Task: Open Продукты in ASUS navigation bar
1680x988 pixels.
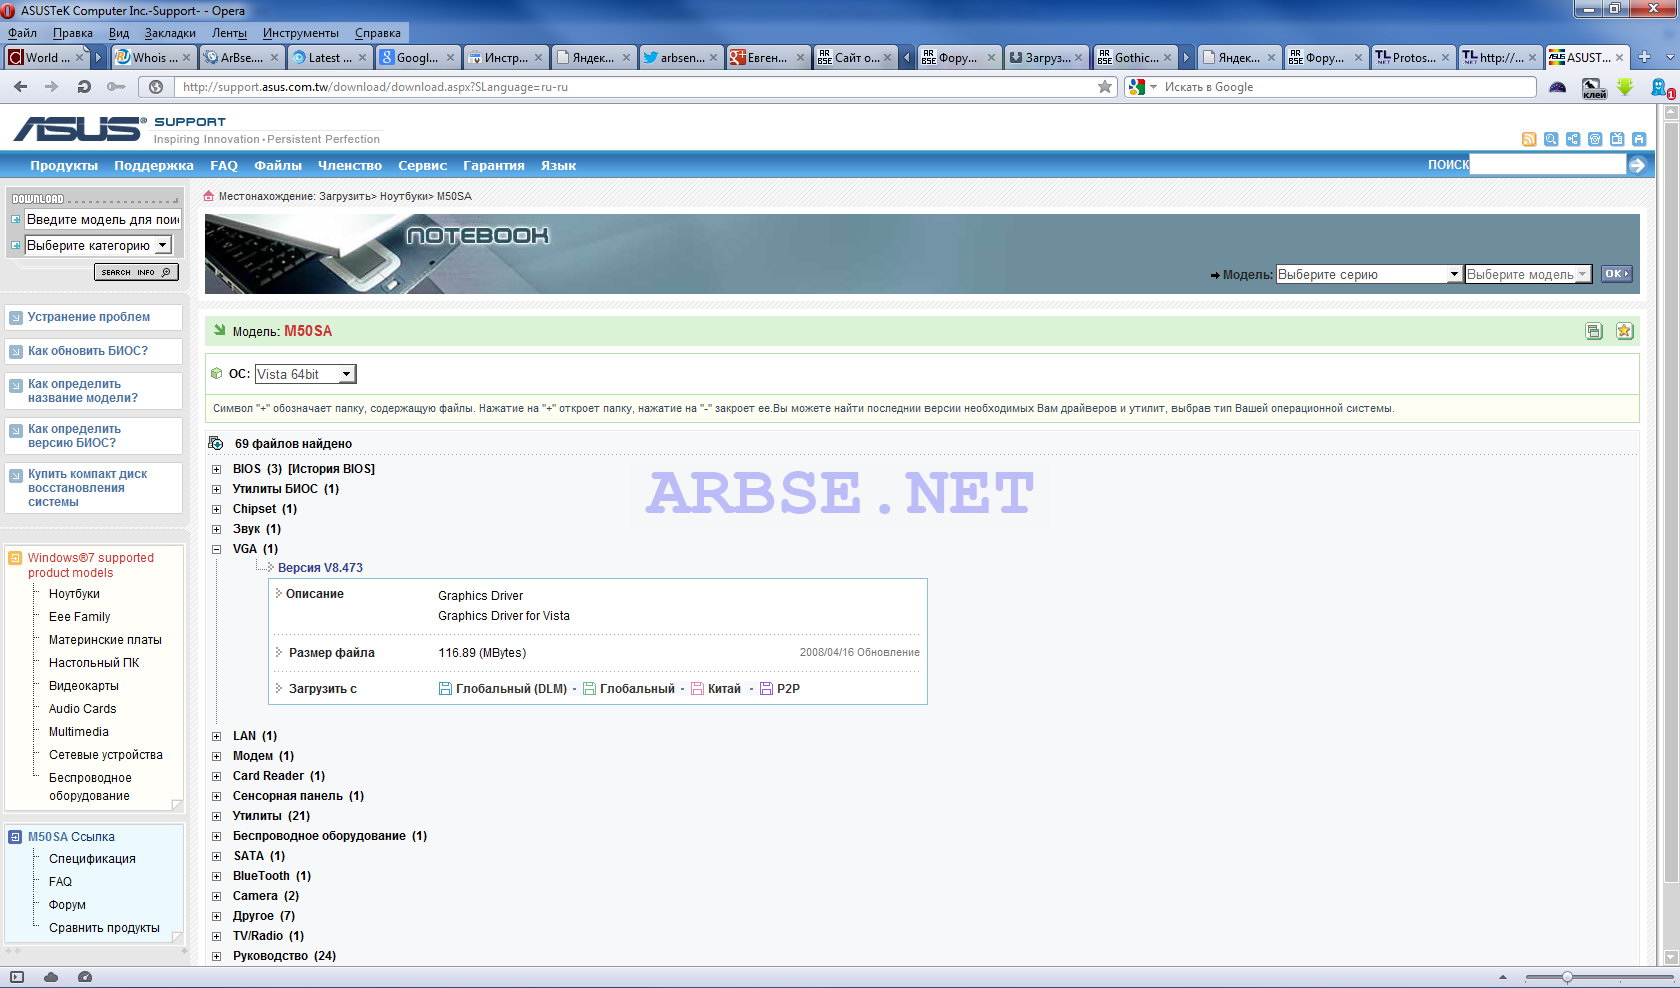Action: coord(64,166)
